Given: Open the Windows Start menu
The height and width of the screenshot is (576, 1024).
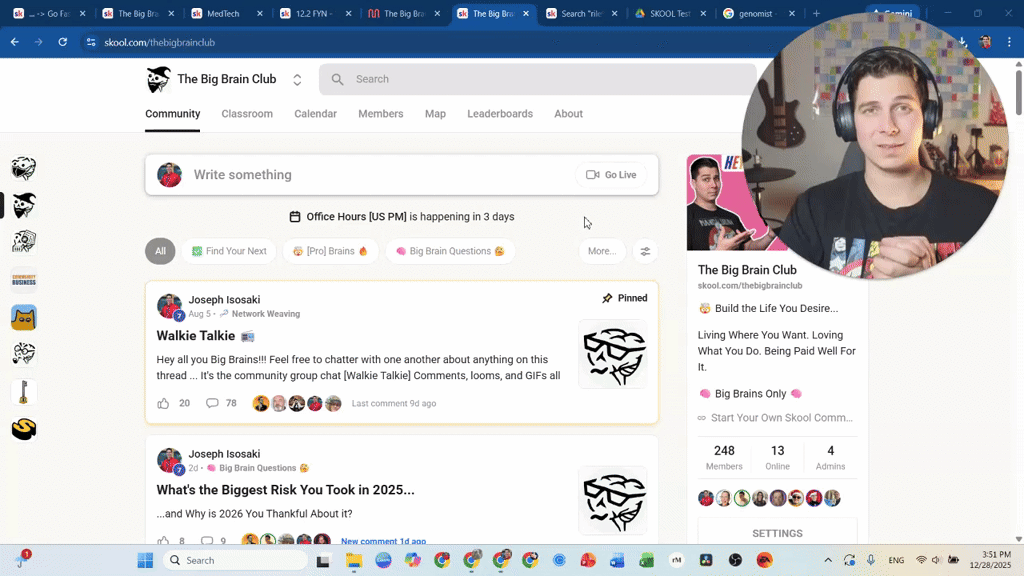Looking at the screenshot, I should coord(145,560).
